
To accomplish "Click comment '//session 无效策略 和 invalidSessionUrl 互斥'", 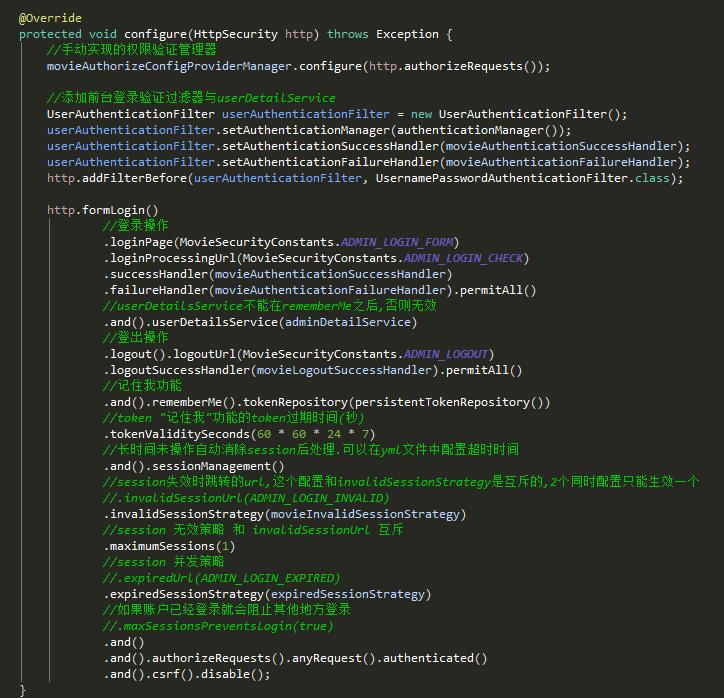I will tap(253, 530).
